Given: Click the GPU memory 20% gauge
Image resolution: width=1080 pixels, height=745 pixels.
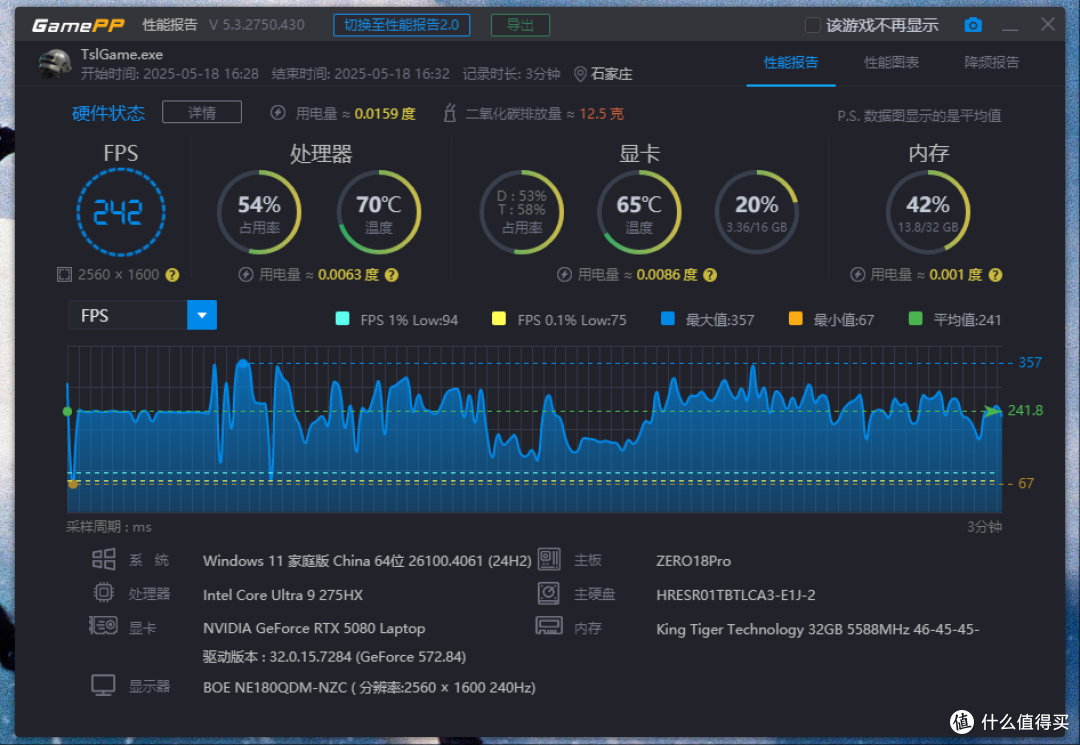Looking at the screenshot, I should [756, 212].
